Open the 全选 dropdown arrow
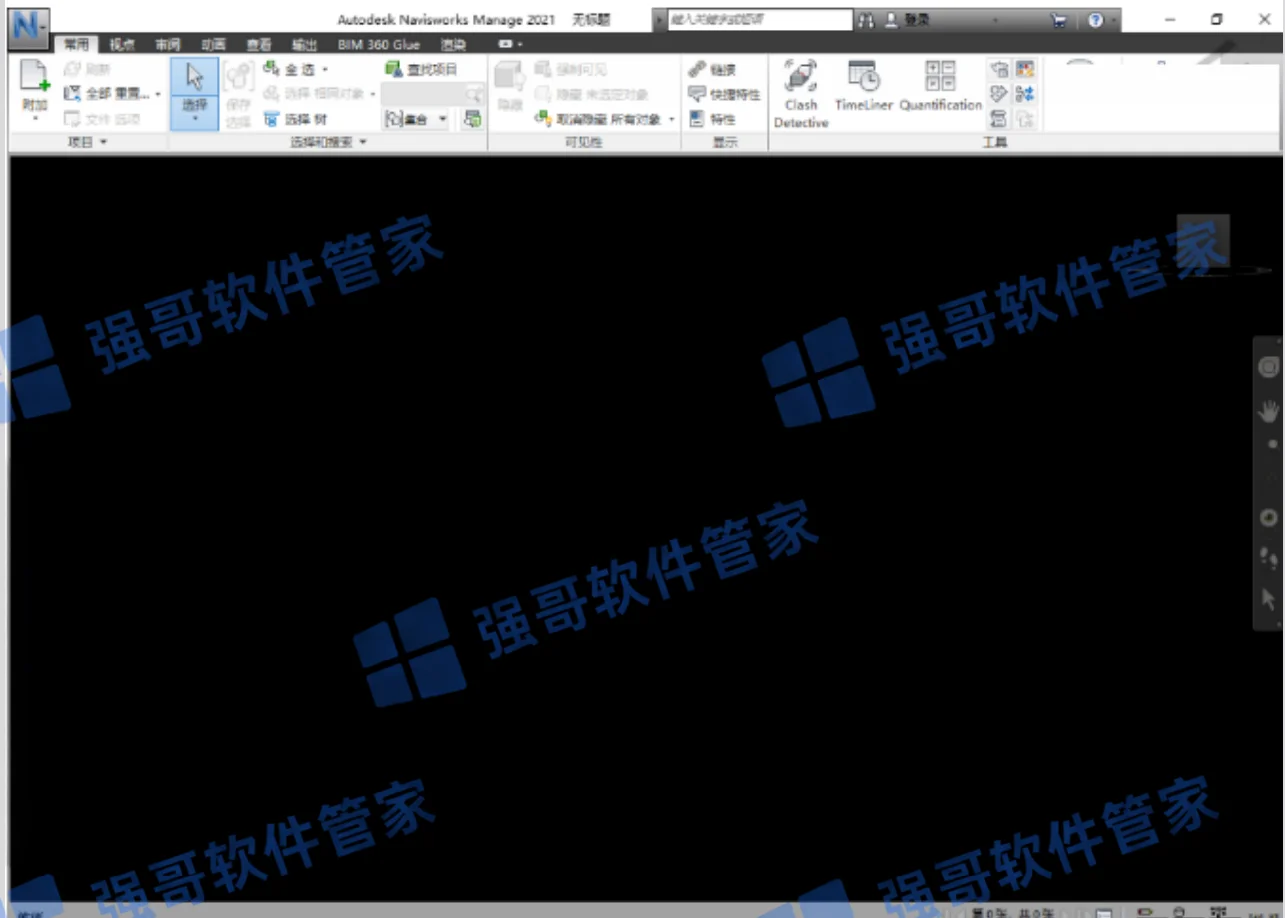Screen dimensions: 1285x918 click(325, 70)
